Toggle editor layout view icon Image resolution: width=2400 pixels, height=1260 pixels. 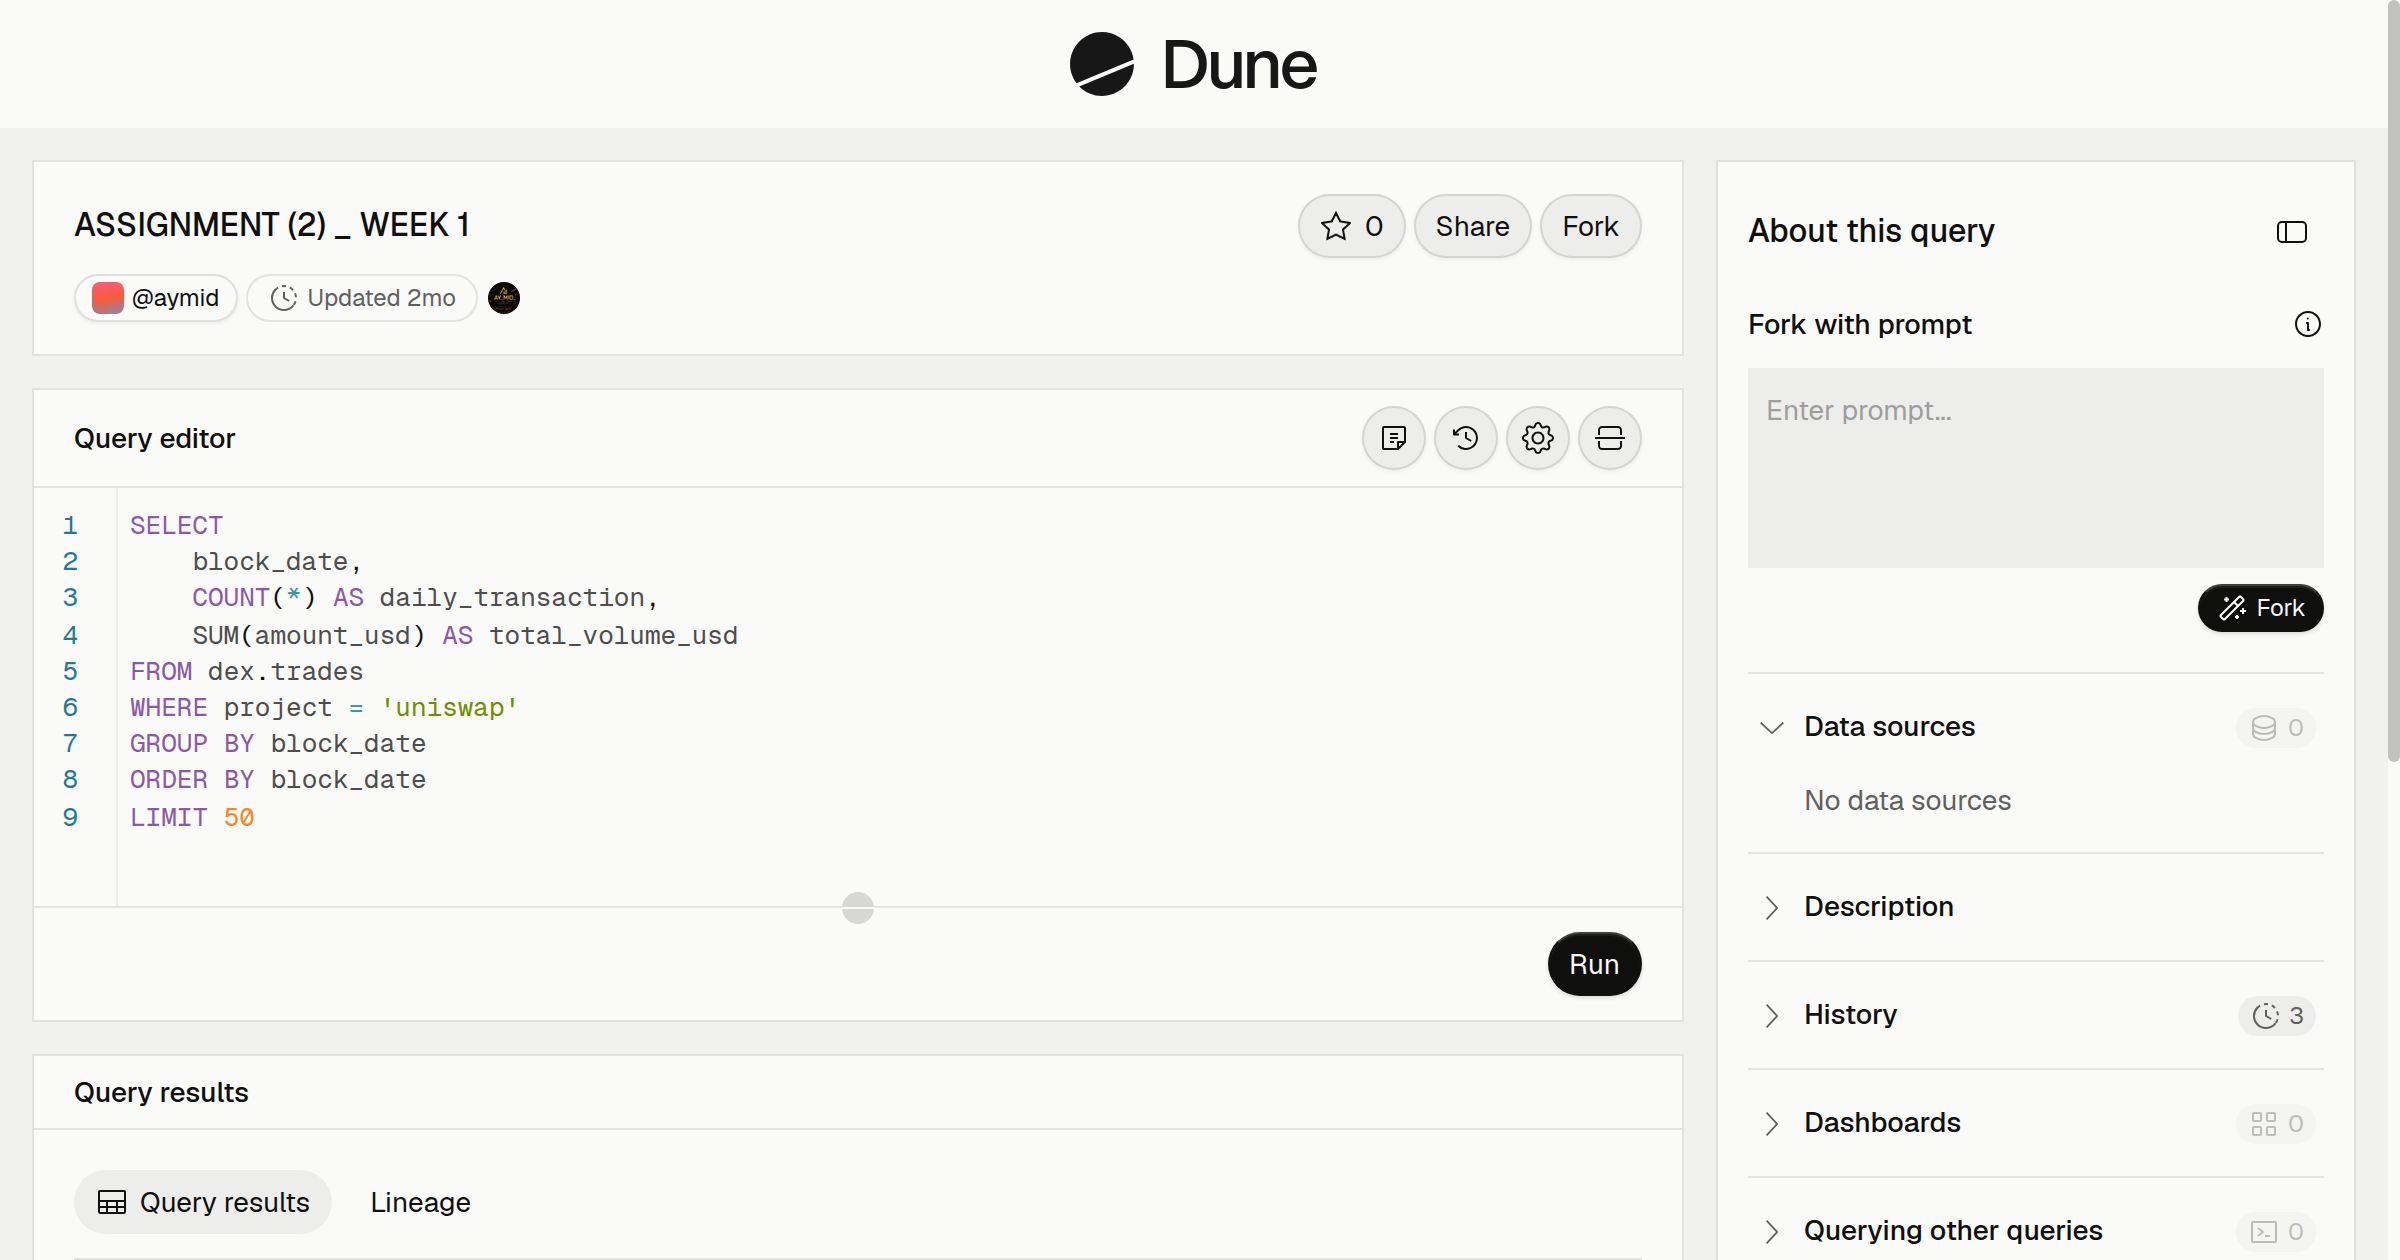coord(1609,438)
